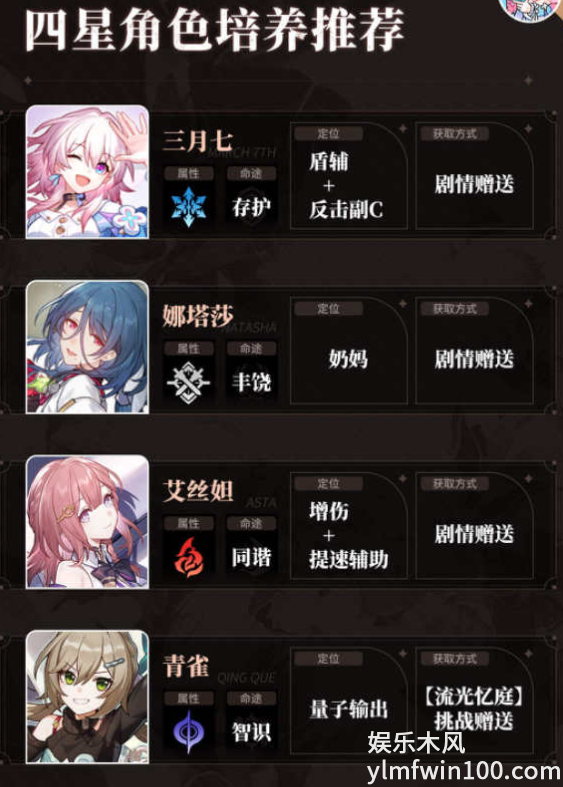Click the 艾丝妲 character name
The image size is (563, 787).
198,490
